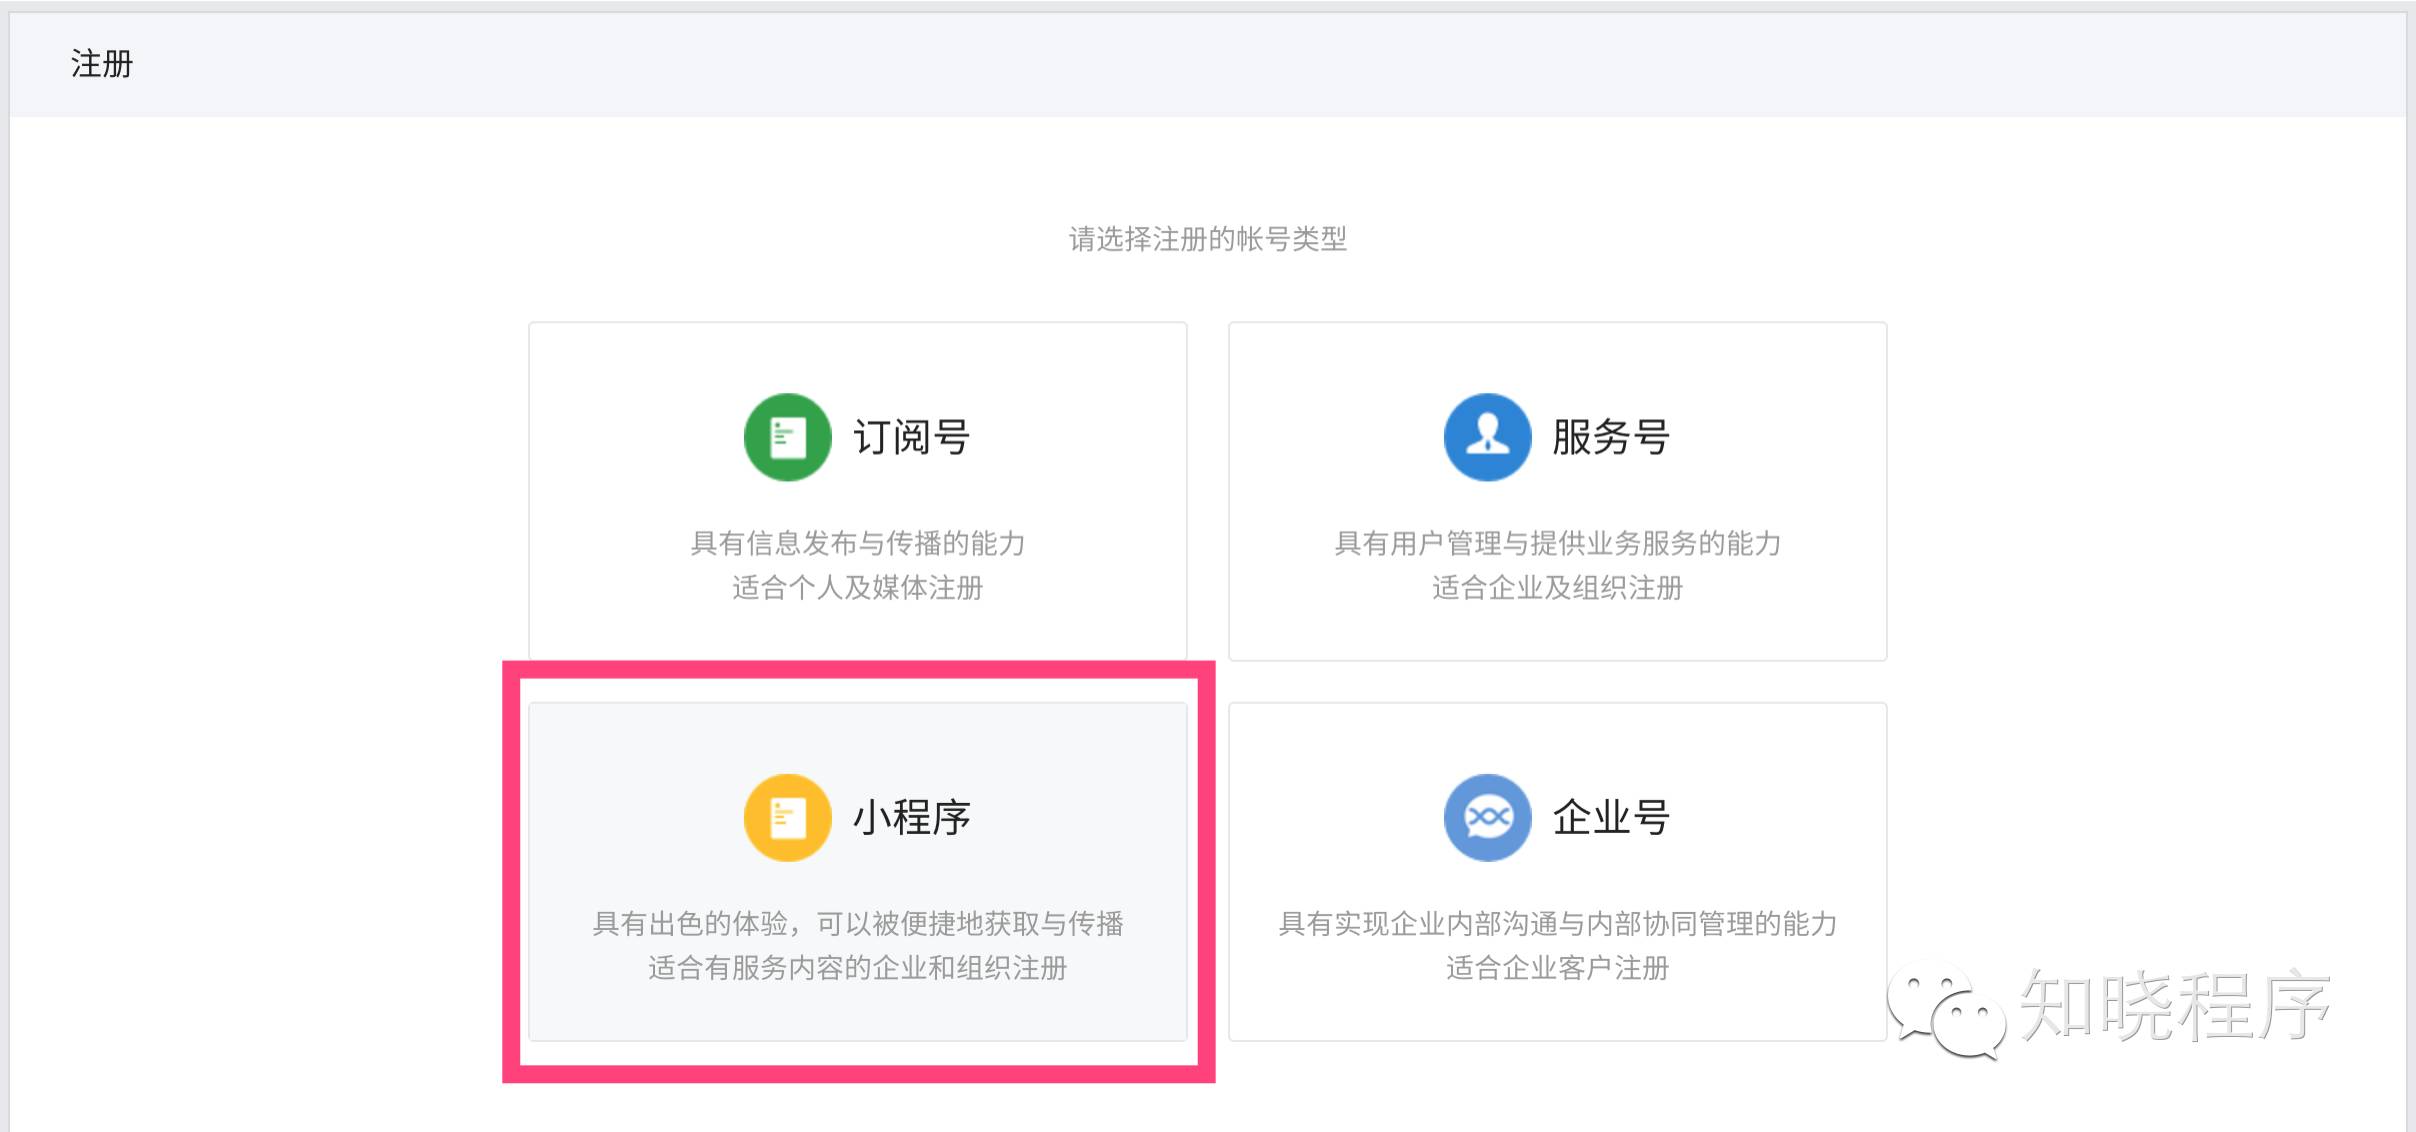
Task: Click the green 订阅号 subscription account icon
Action: pyautogui.click(x=787, y=437)
